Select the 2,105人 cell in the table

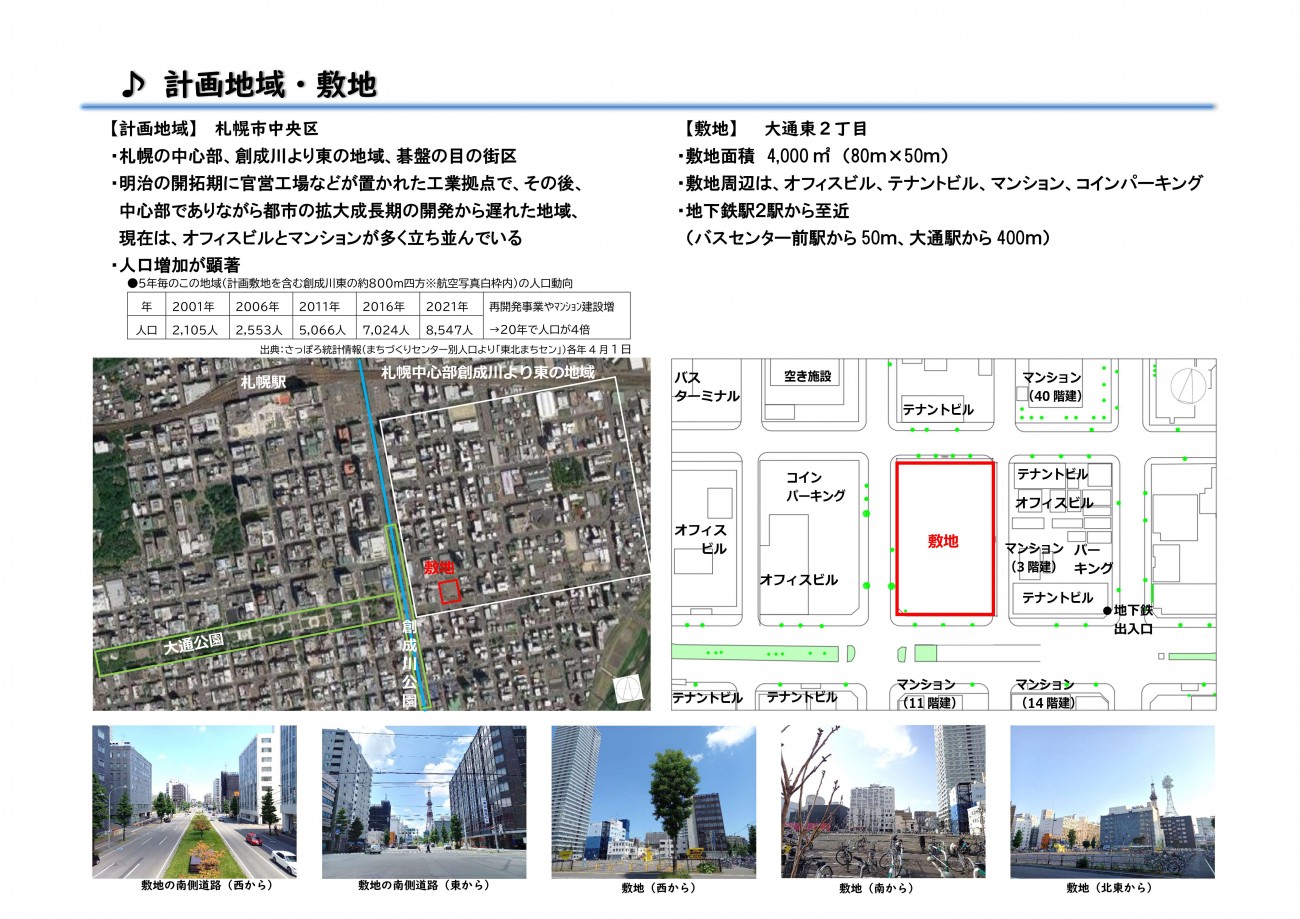pos(195,328)
